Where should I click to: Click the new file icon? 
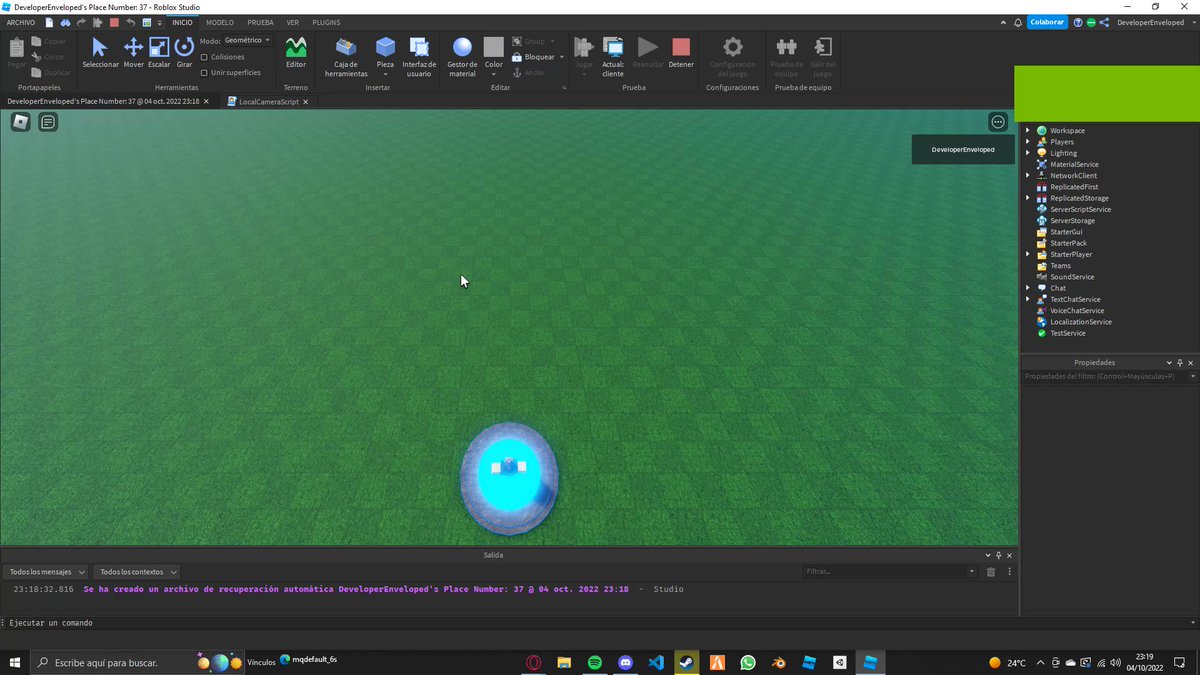coord(49,22)
